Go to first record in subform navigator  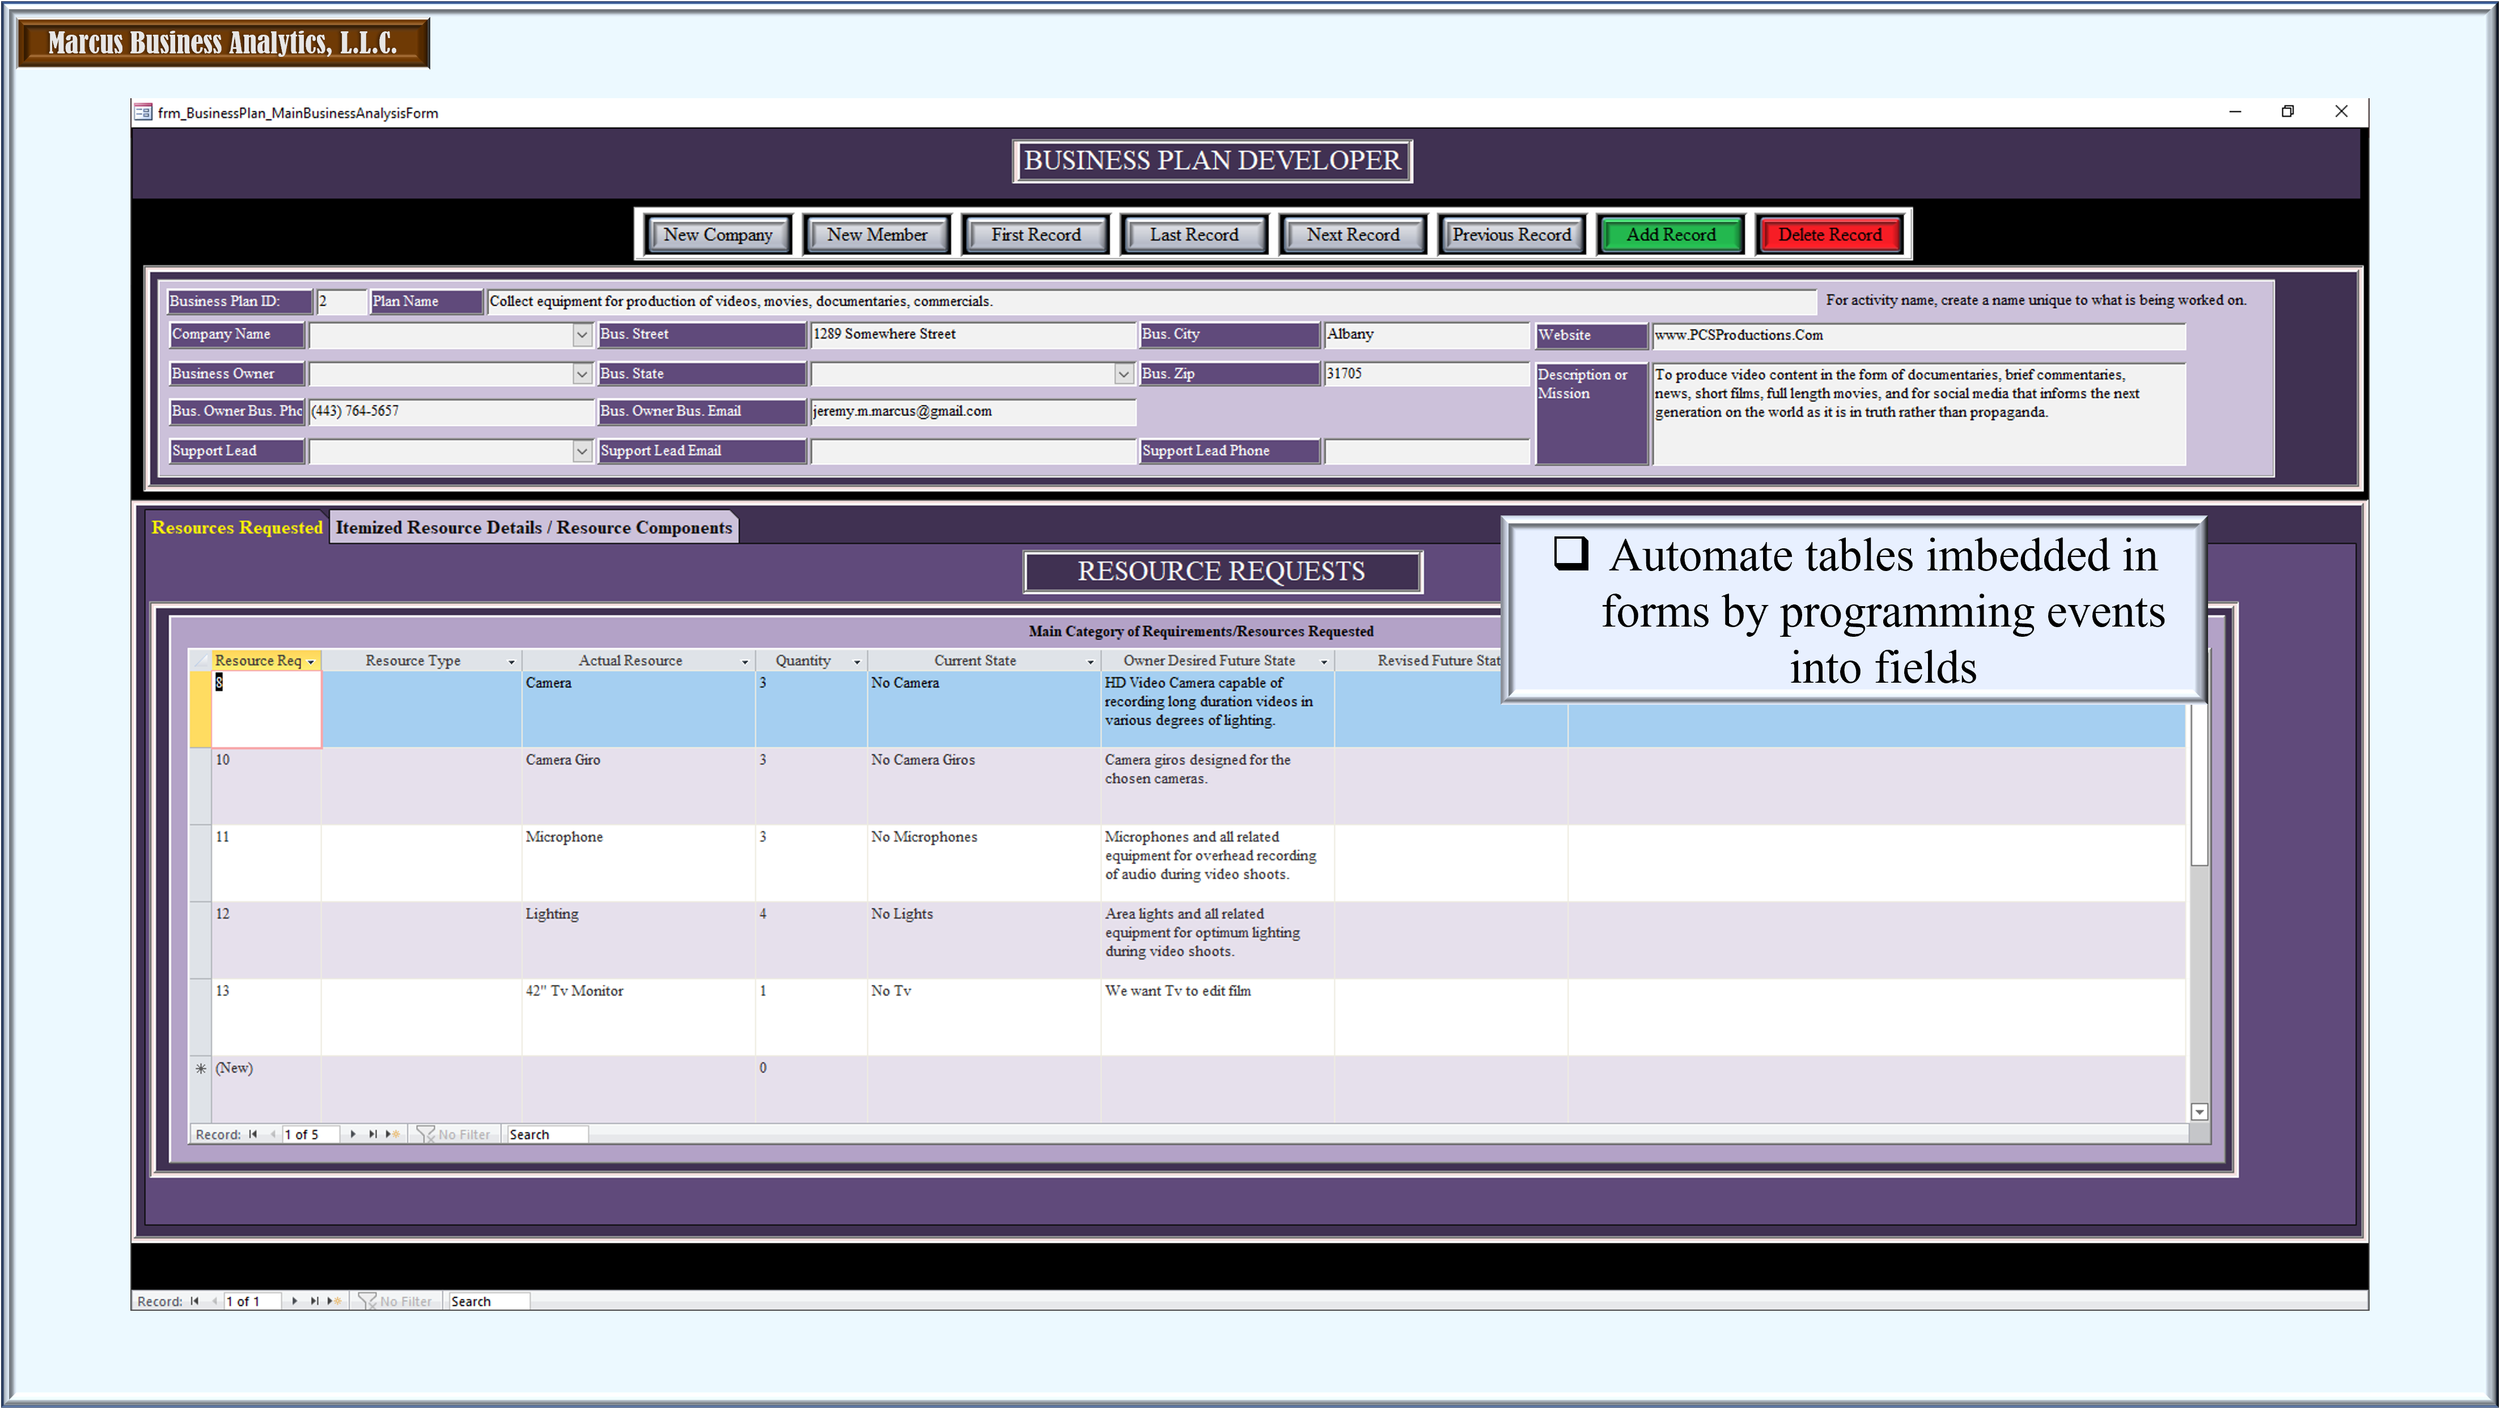pyautogui.click(x=253, y=1134)
